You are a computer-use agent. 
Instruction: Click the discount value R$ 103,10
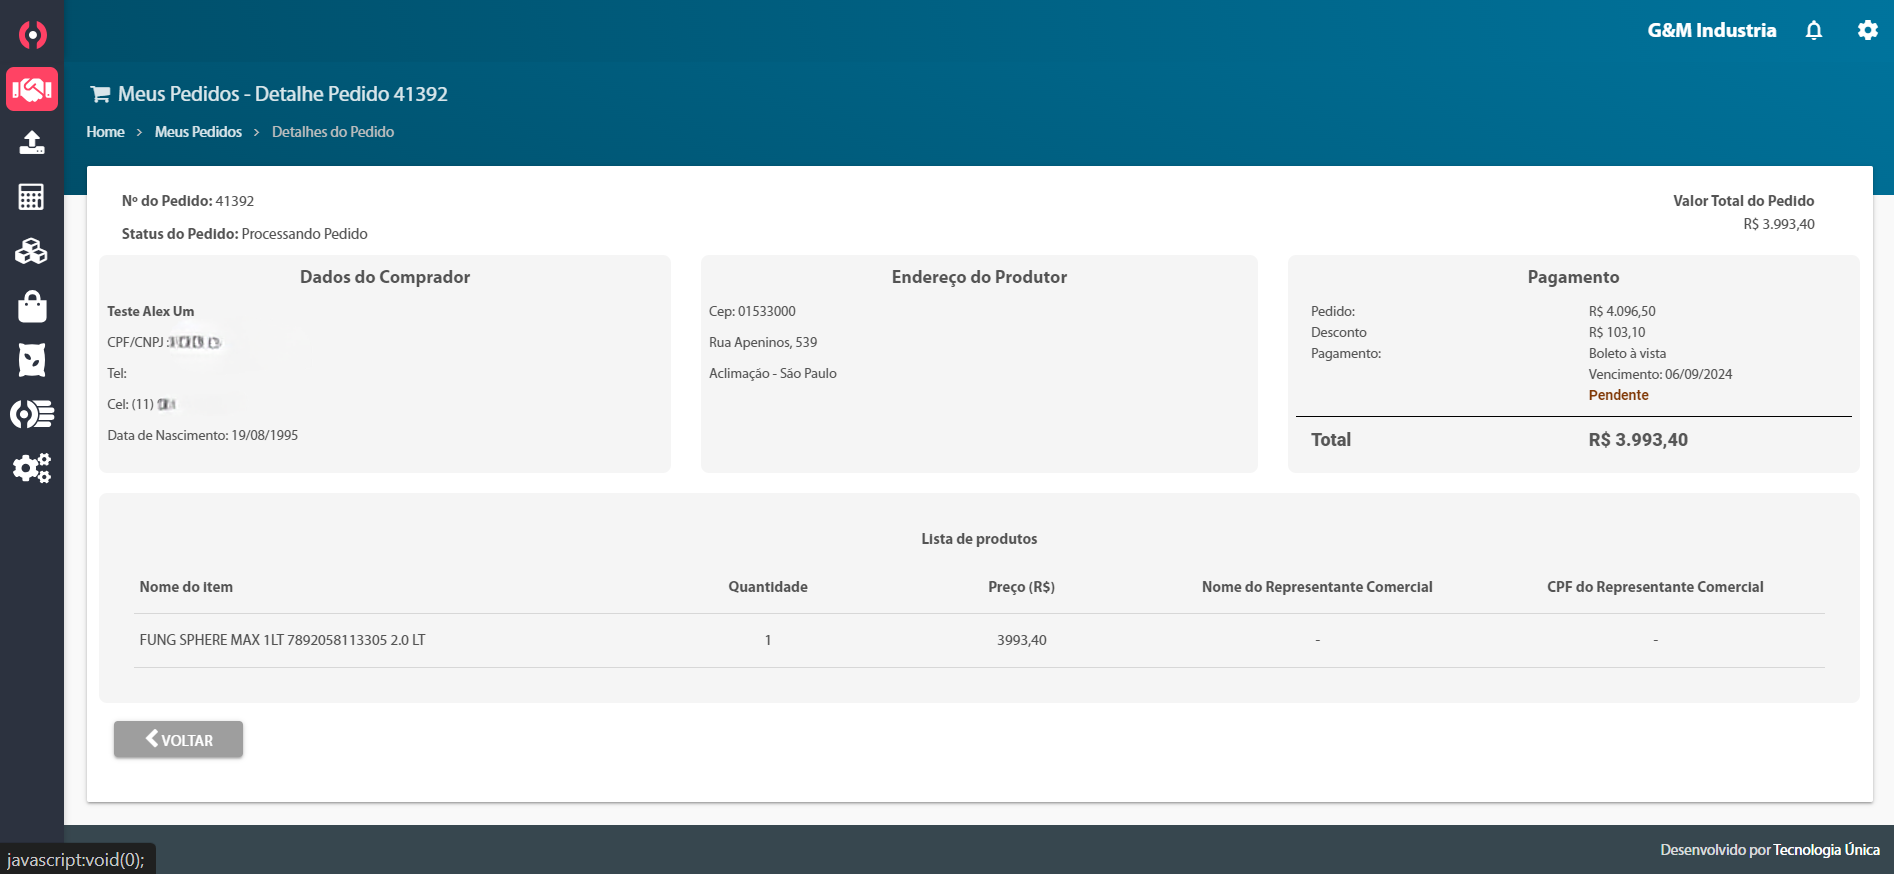point(1617,332)
